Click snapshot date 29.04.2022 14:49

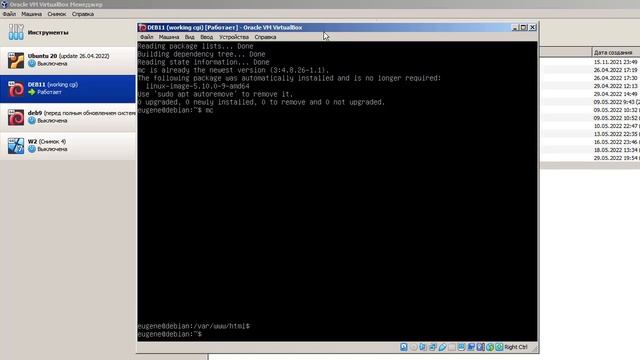click(x=615, y=94)
